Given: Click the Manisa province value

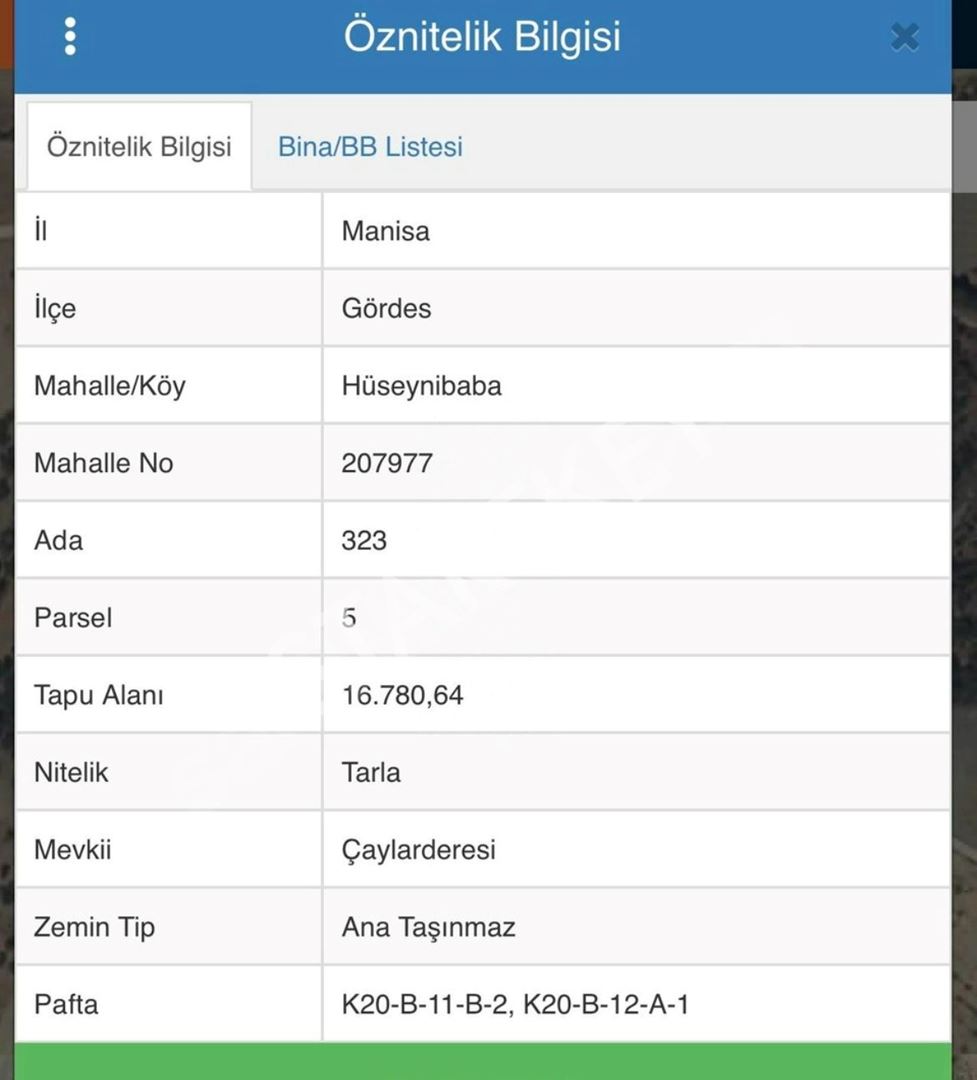Looking at the screenshot, I should pos(386,231).
